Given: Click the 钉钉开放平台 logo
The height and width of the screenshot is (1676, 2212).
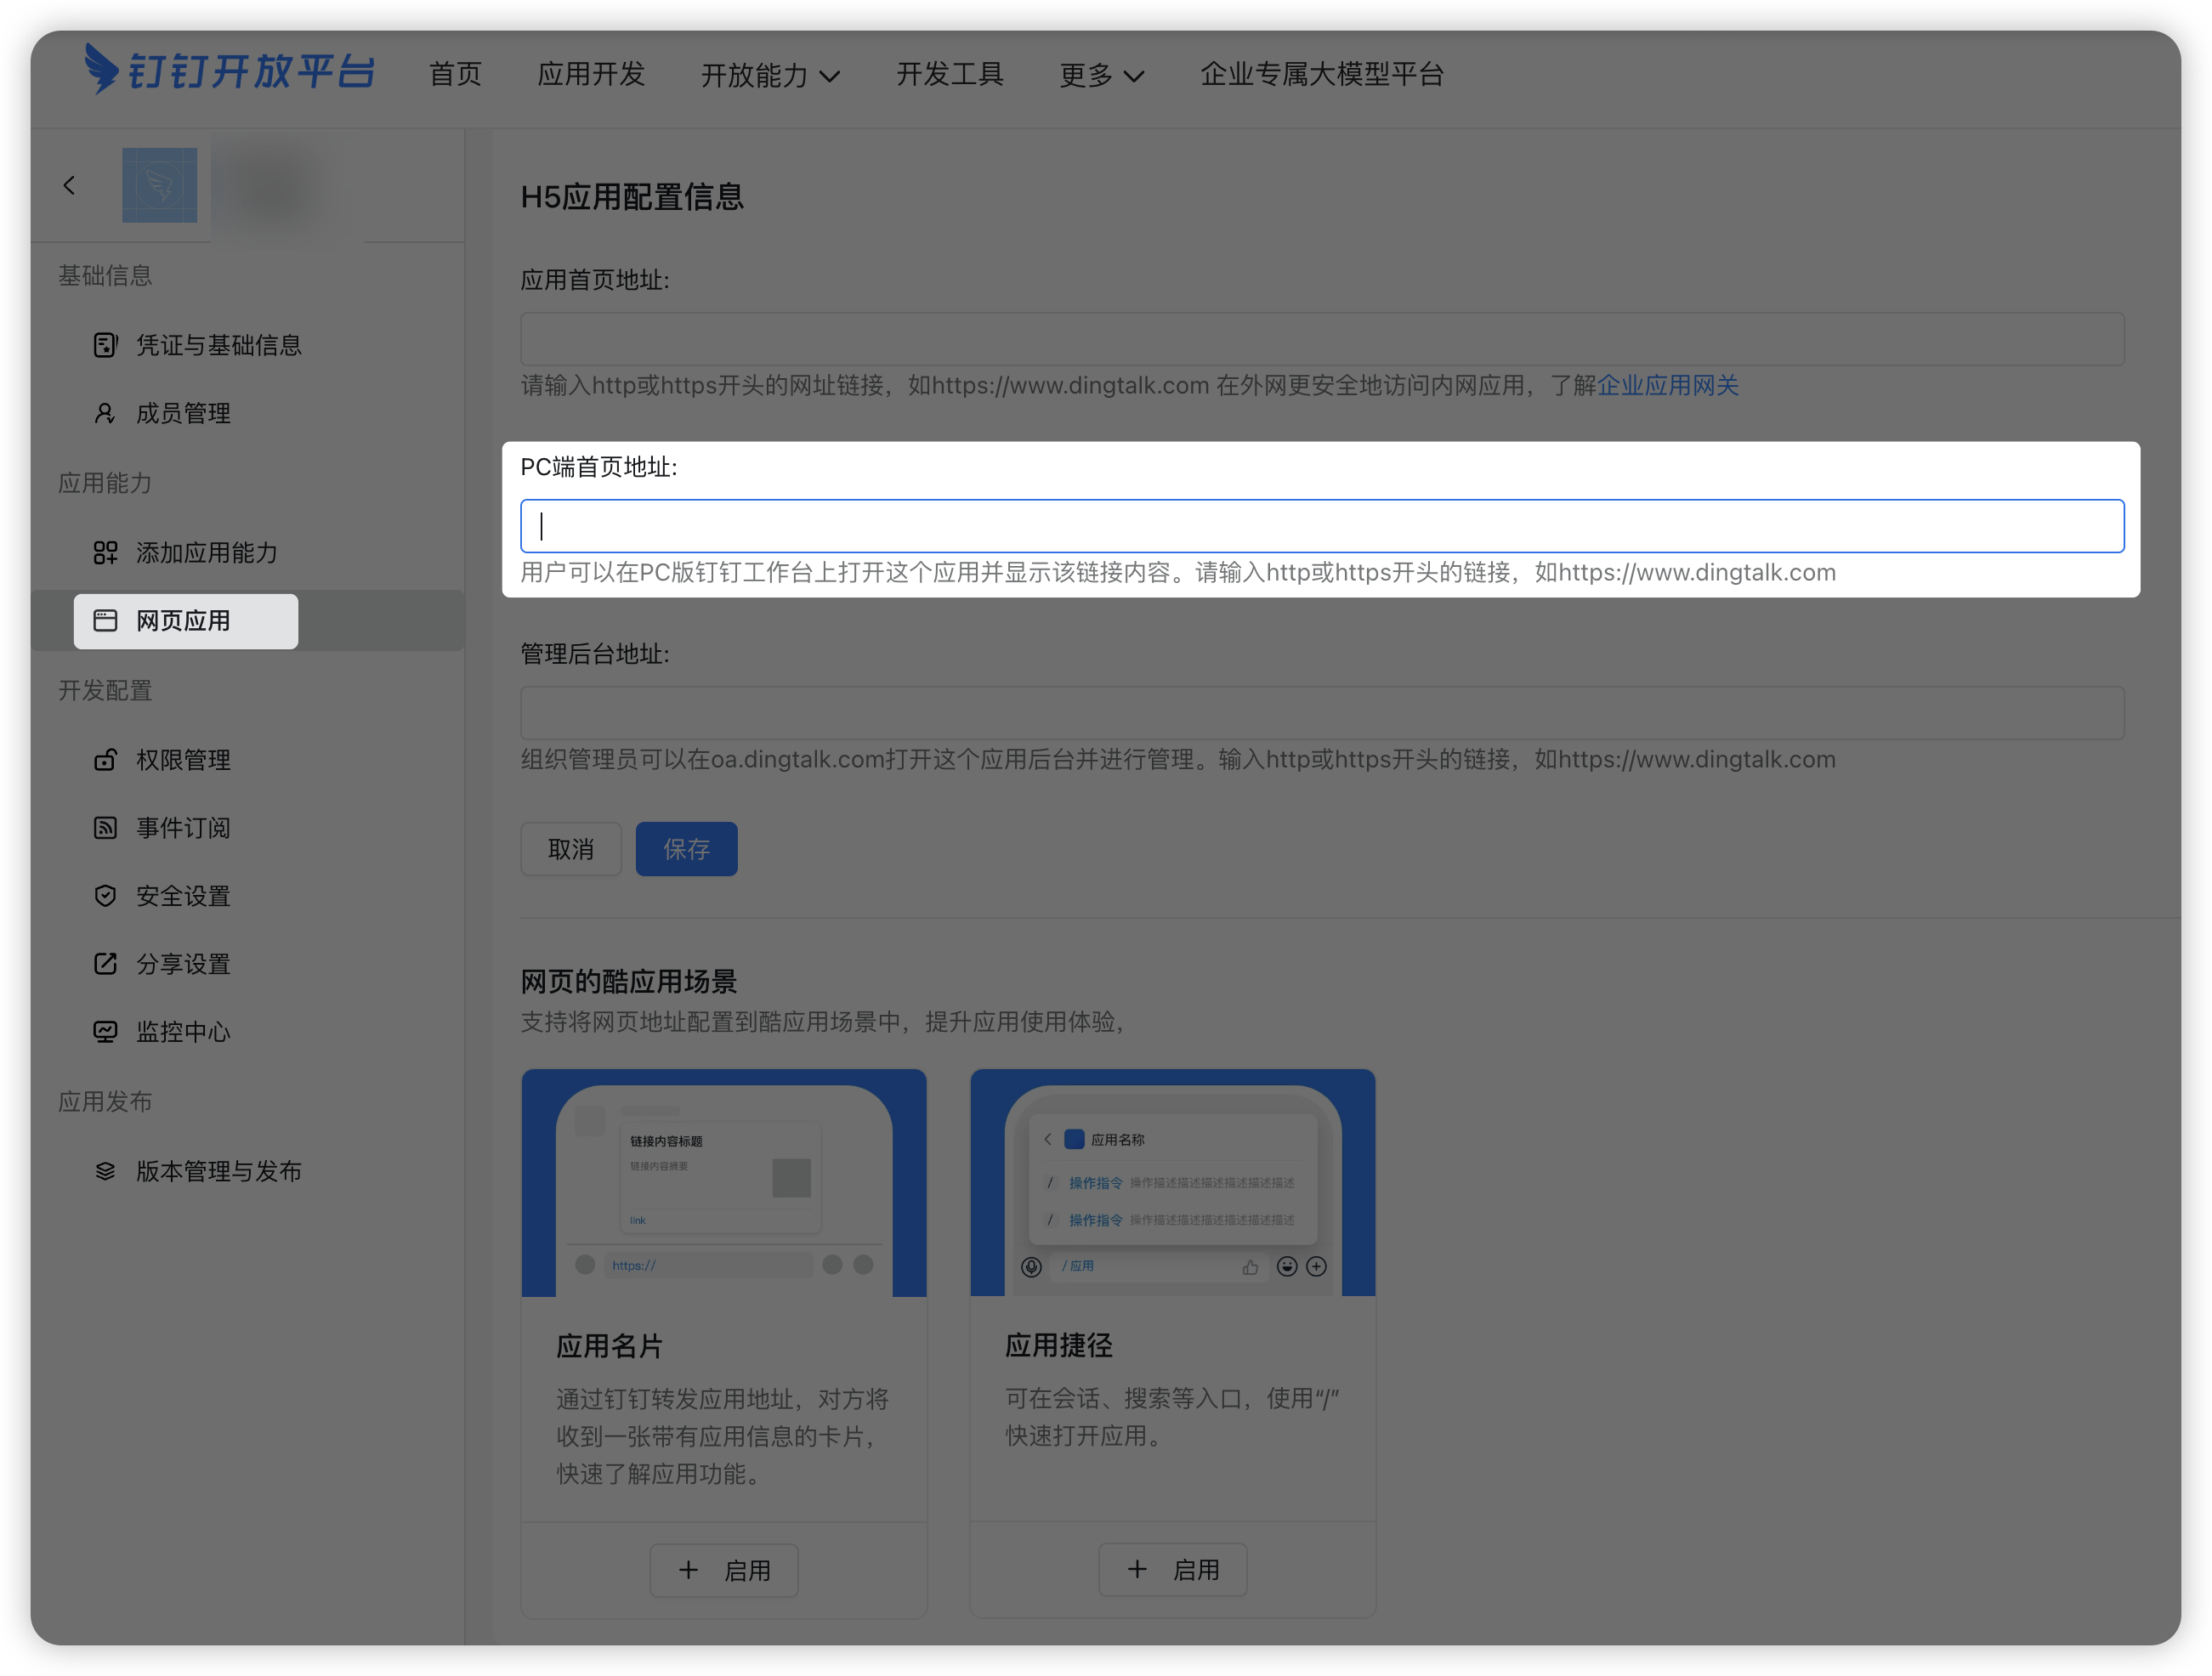Looking at the screenshot, I should 230,70.
